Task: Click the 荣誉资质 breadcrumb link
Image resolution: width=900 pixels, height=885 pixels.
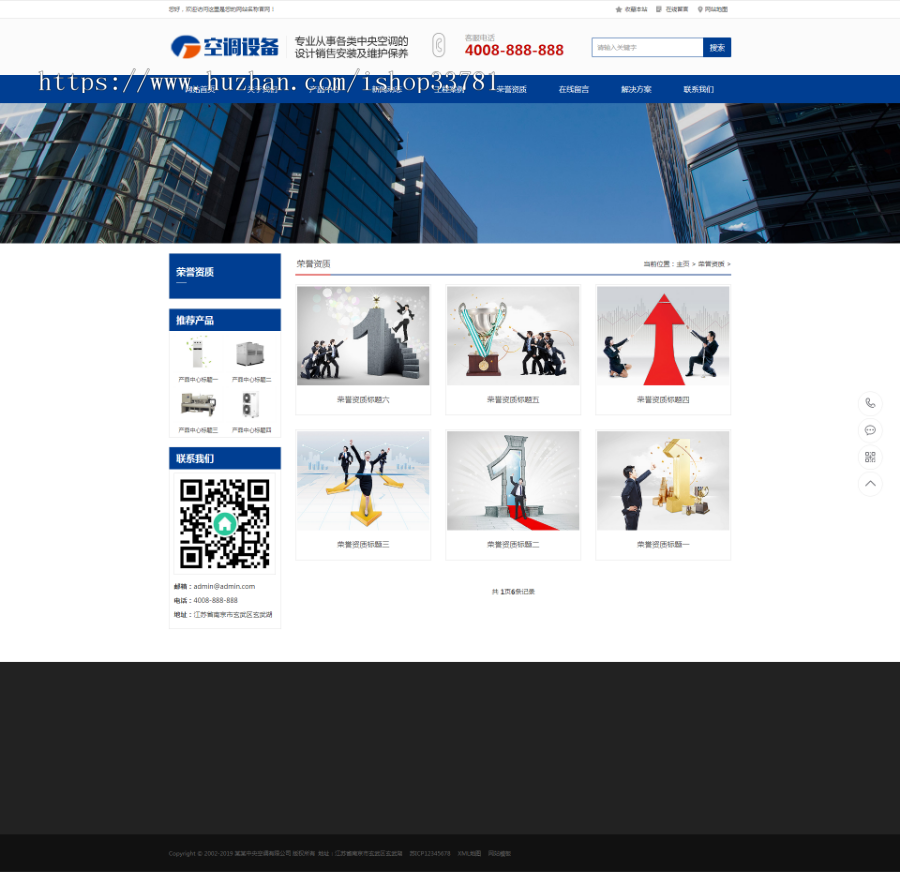Action: [x=711, y=264]
